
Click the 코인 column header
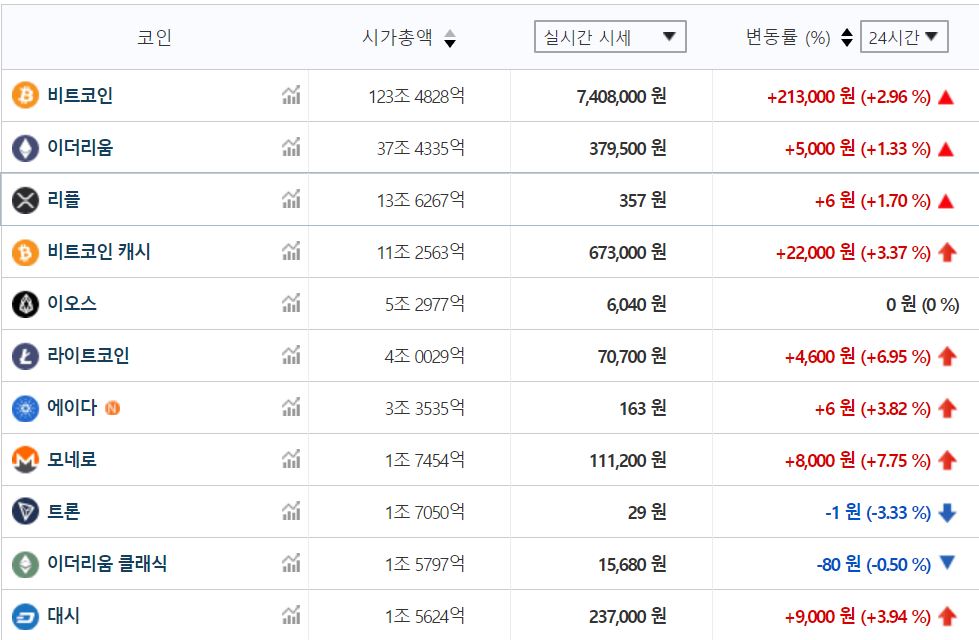coord(154,38)
